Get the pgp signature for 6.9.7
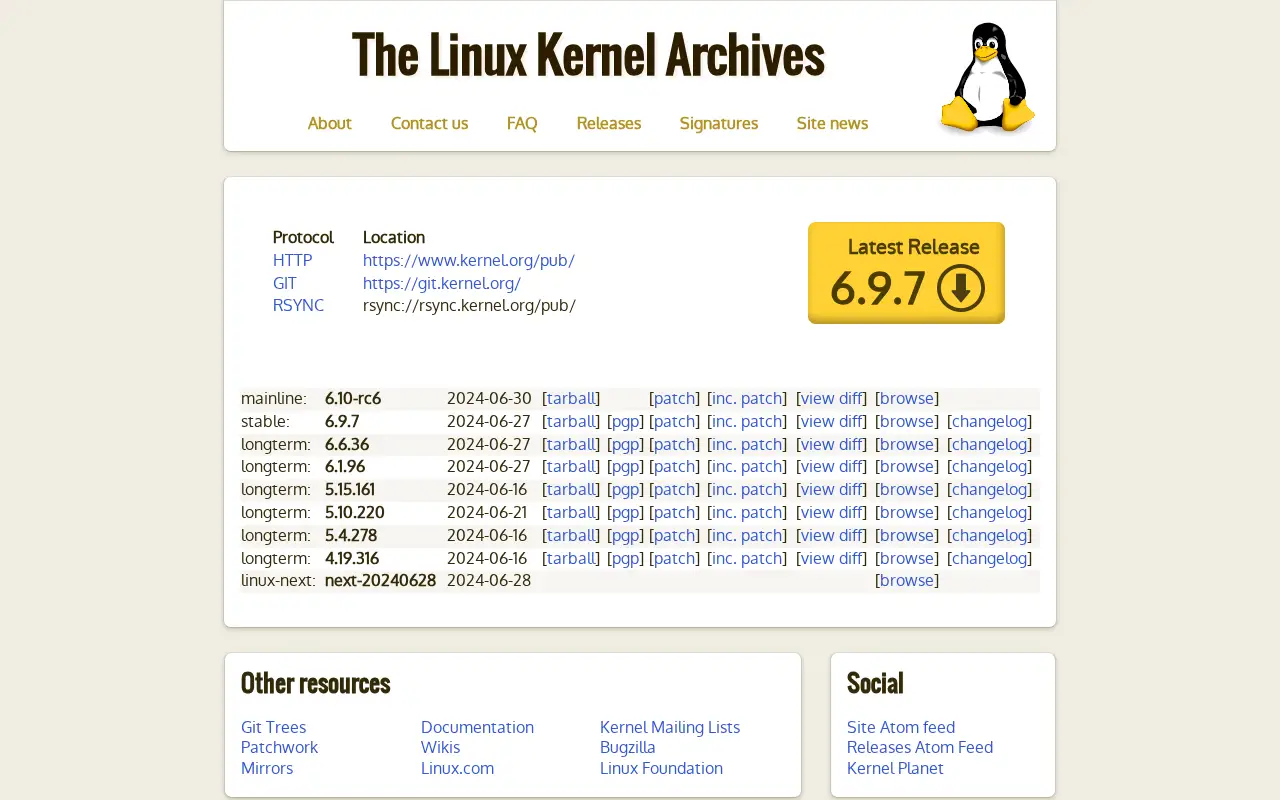Viewport: 1280px width, 800px height. (x=625, y=421)
